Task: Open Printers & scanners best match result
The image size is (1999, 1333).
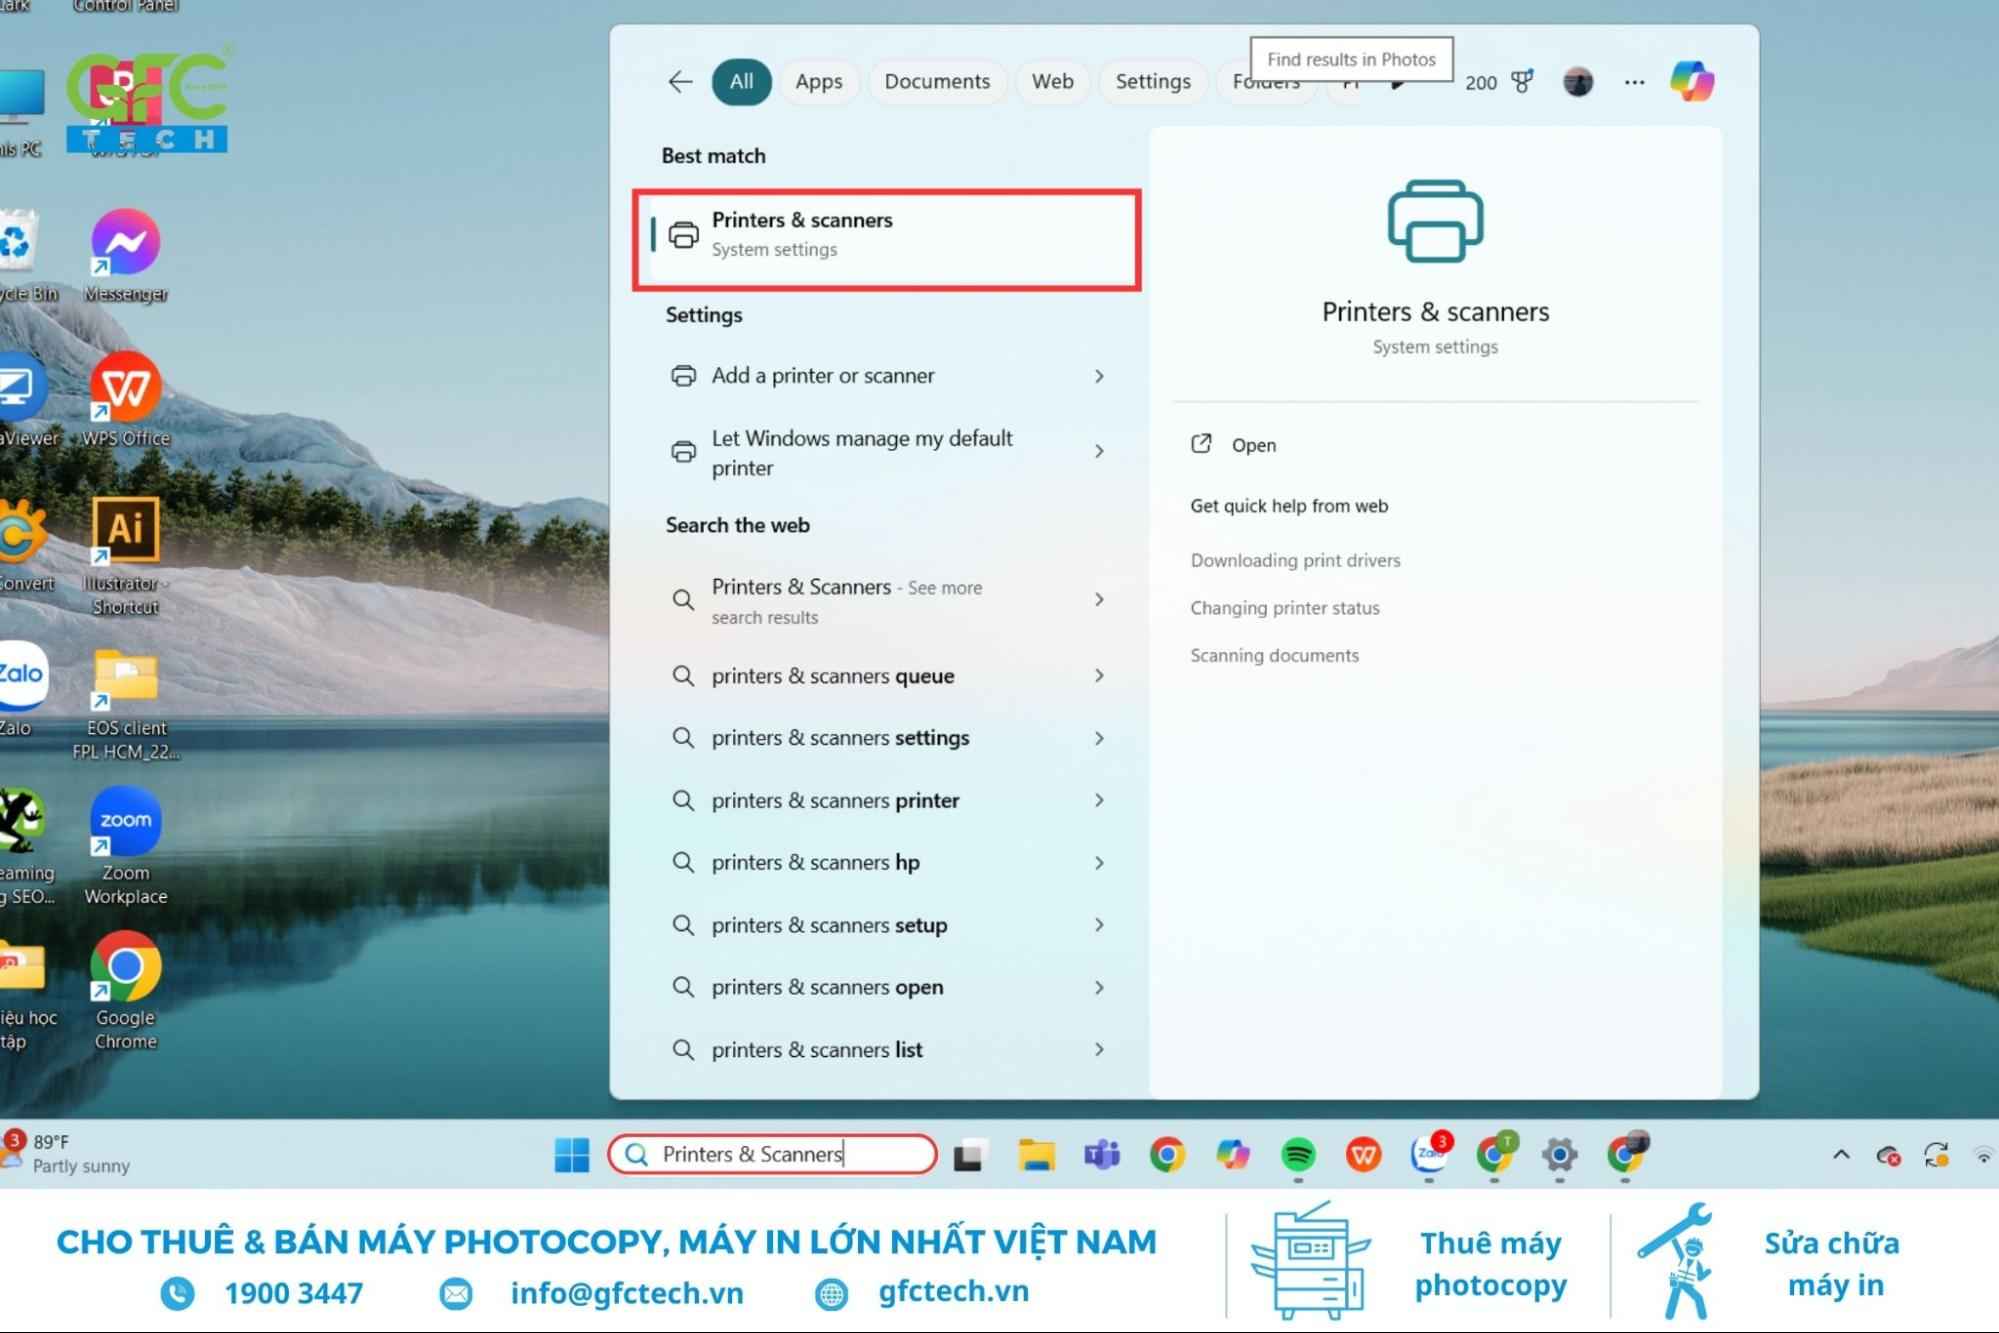Action: [x=887, y=239]
